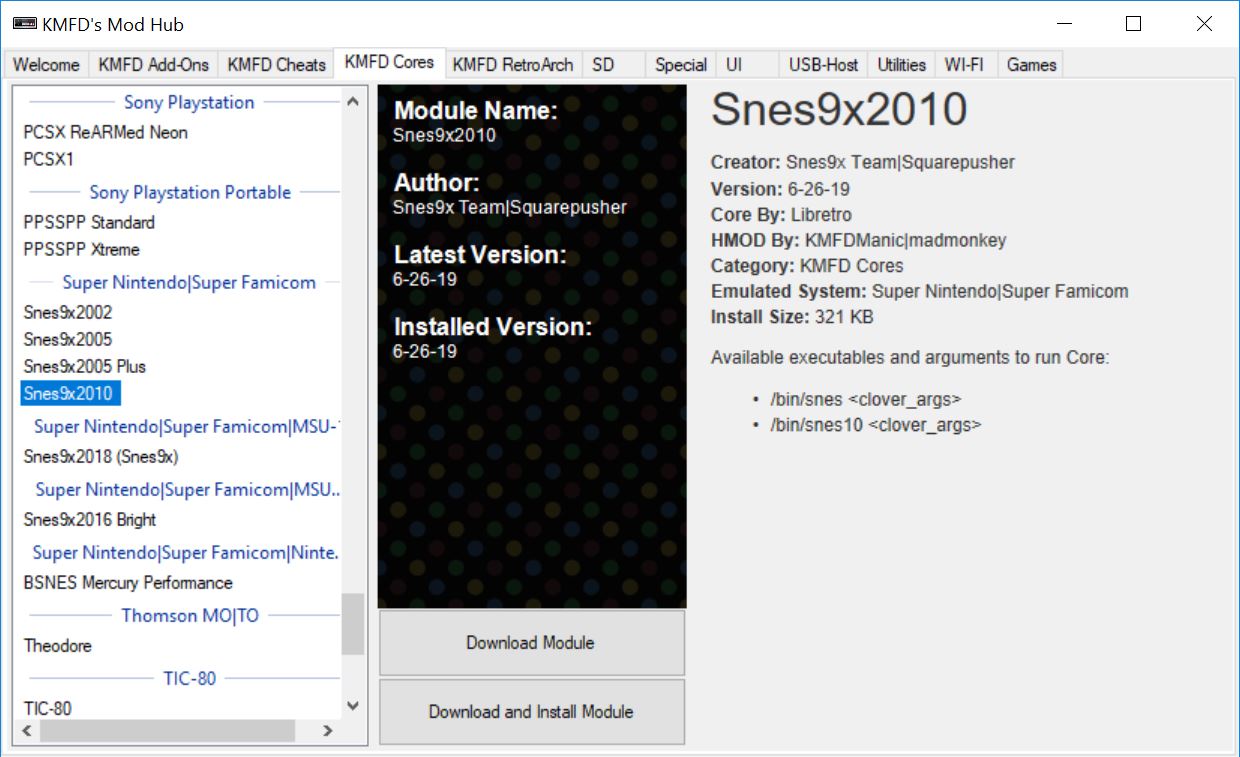Select the PCSX1 core
The image size is (1240, 757).
click(x=49, y=159)
